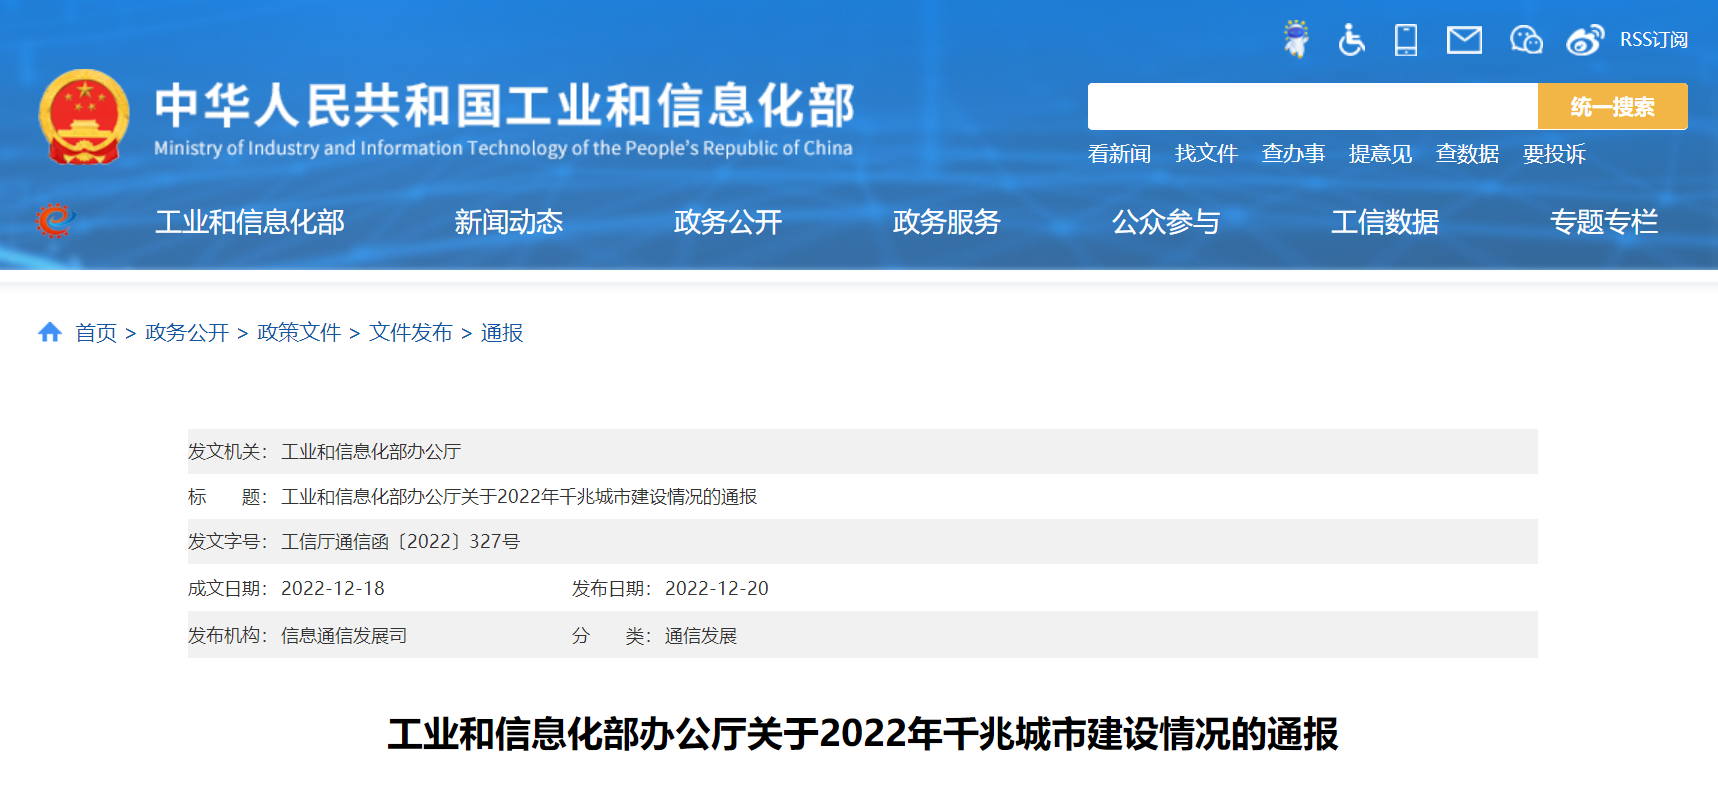Click the WeChat icon
This screenshot has width=1718, height=786.
point(1526,40)
